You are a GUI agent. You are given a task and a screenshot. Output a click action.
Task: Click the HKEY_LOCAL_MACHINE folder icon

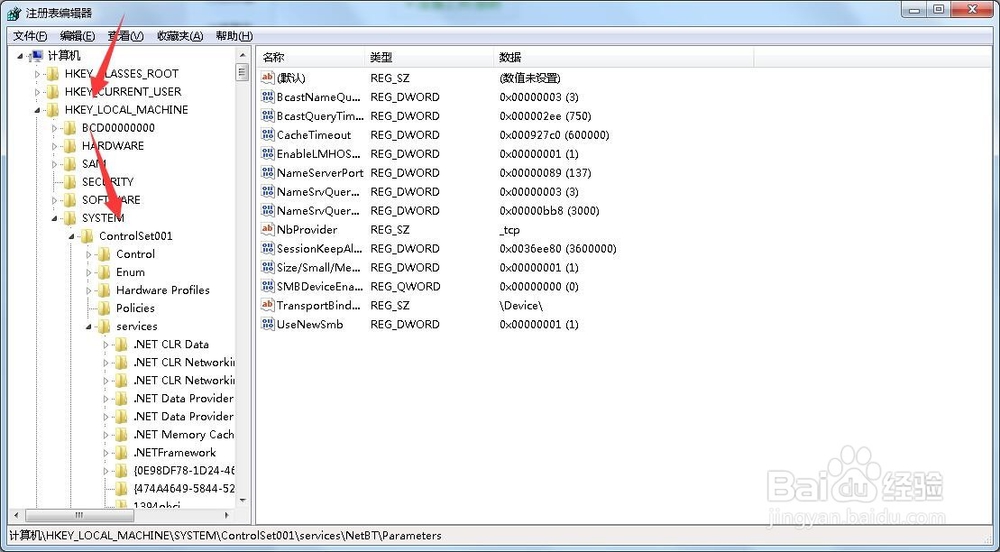(53, 110)
